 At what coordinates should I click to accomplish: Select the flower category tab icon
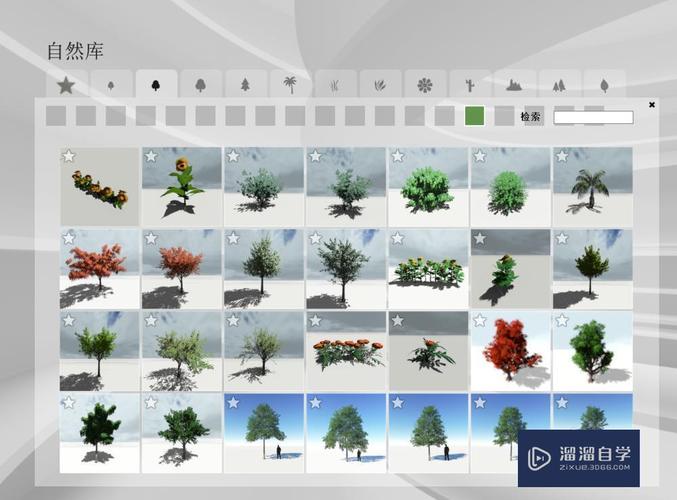pyautogui.click(x=425, y=85)
